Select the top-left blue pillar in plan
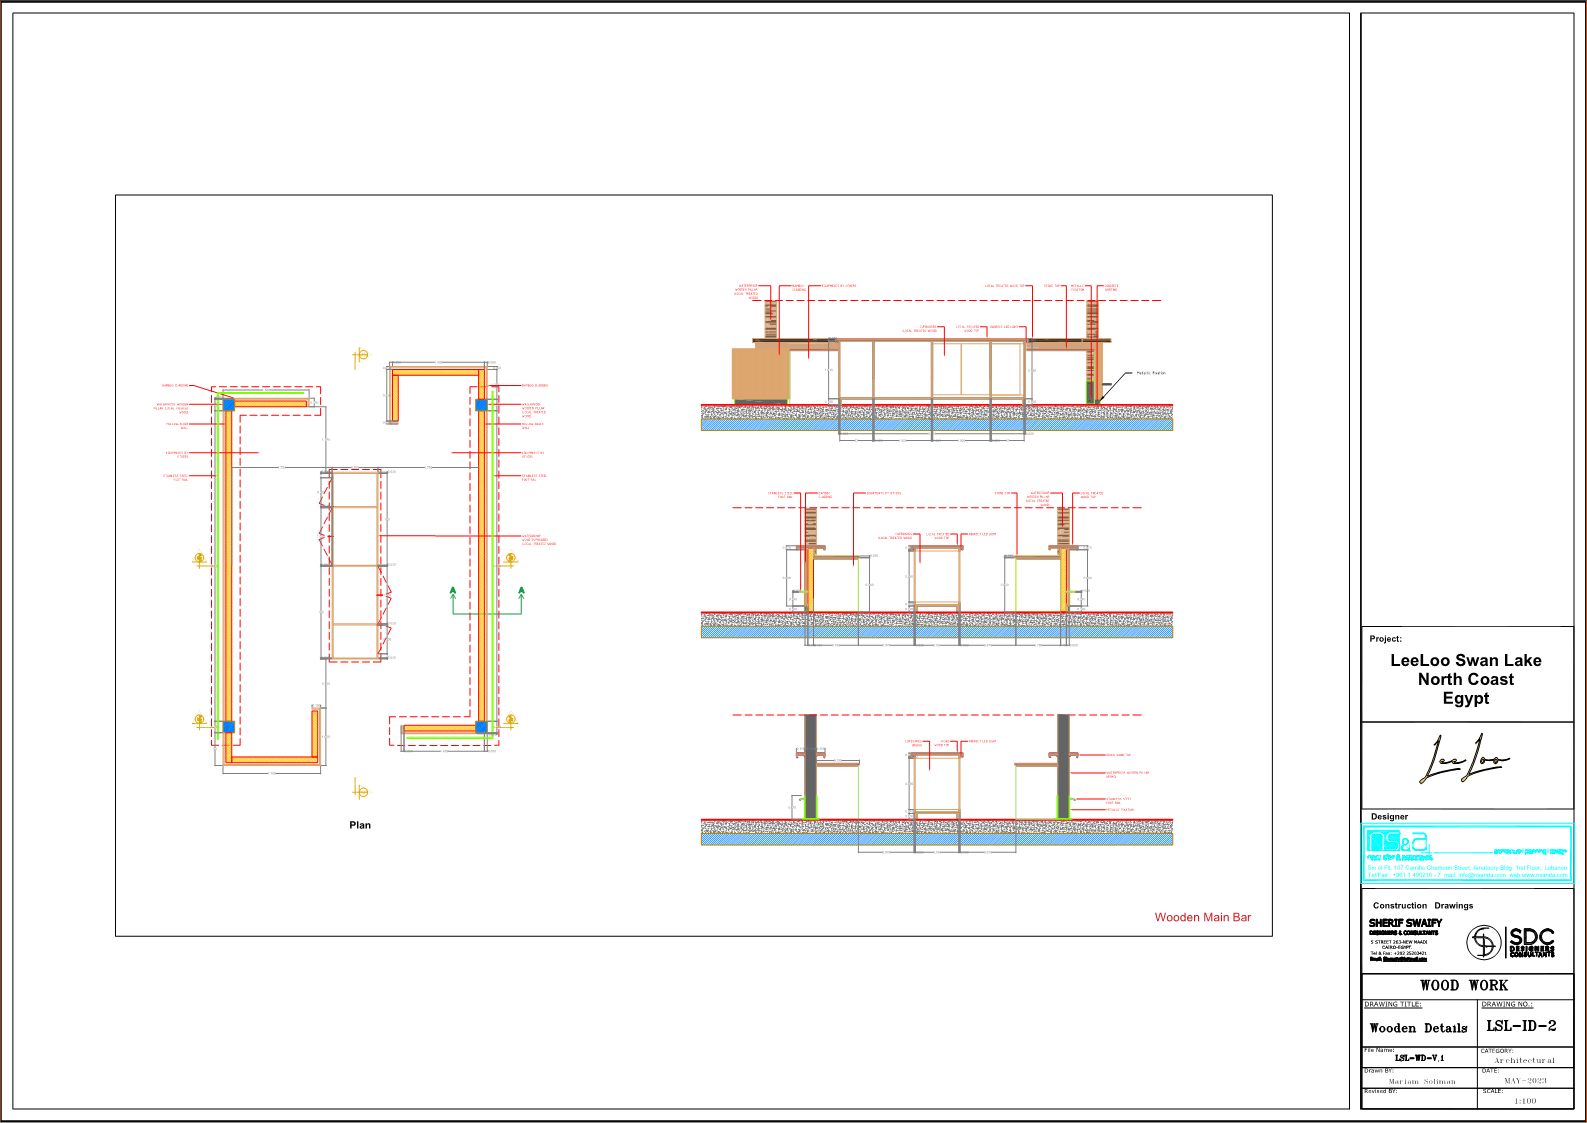Viewport: 1587px width, 1123px height. tap(228, 404)
